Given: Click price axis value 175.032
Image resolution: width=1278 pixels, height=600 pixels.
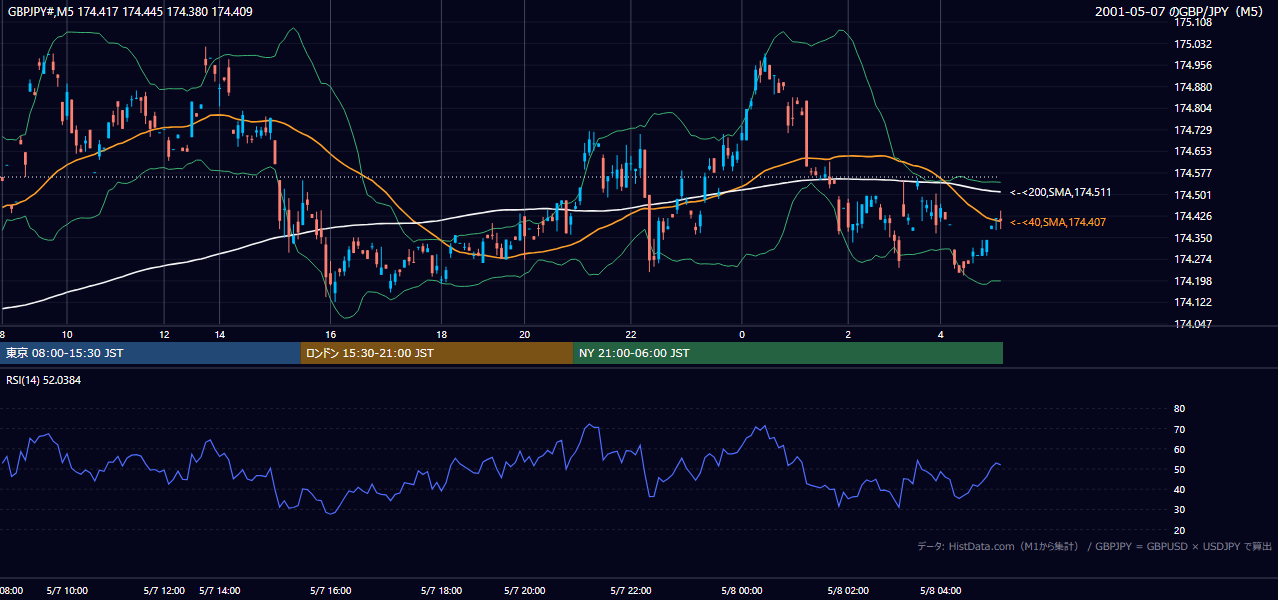Looking at the screenshot, I should (x=1193, y=44).
